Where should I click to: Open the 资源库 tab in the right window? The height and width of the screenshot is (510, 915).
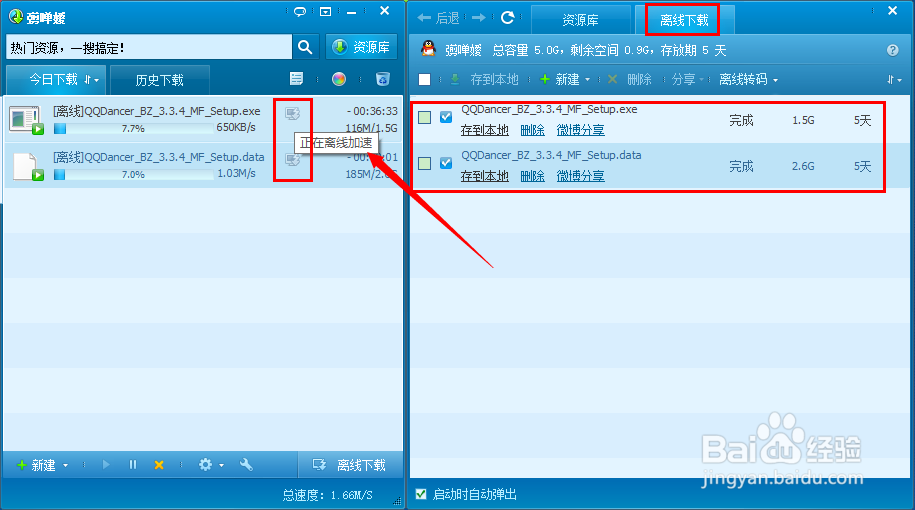click(x=581, y=20)
